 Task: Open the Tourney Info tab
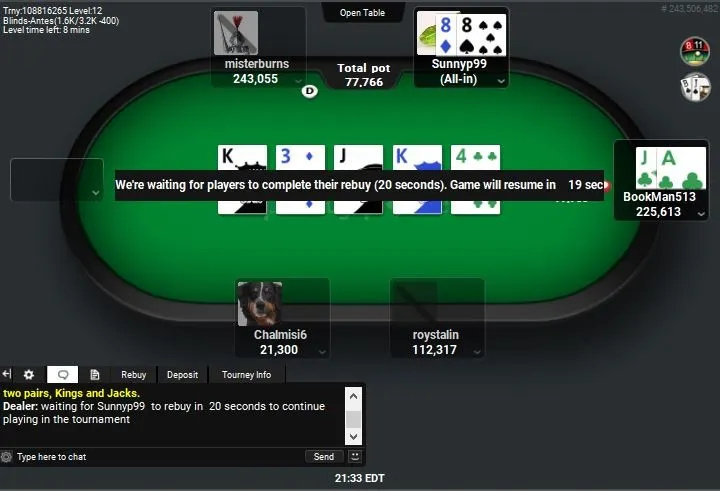247,375
